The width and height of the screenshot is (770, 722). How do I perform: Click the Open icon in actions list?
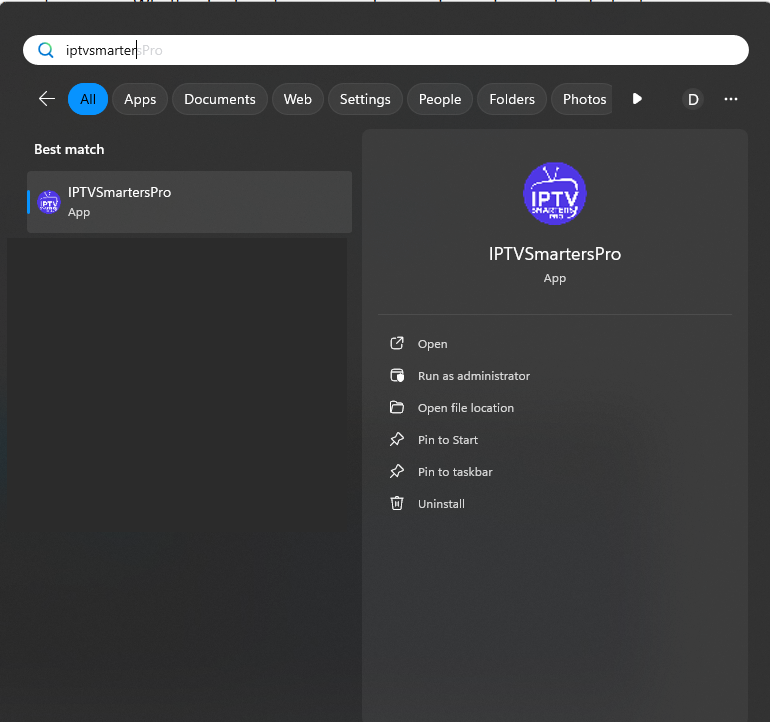pos(397,344)
